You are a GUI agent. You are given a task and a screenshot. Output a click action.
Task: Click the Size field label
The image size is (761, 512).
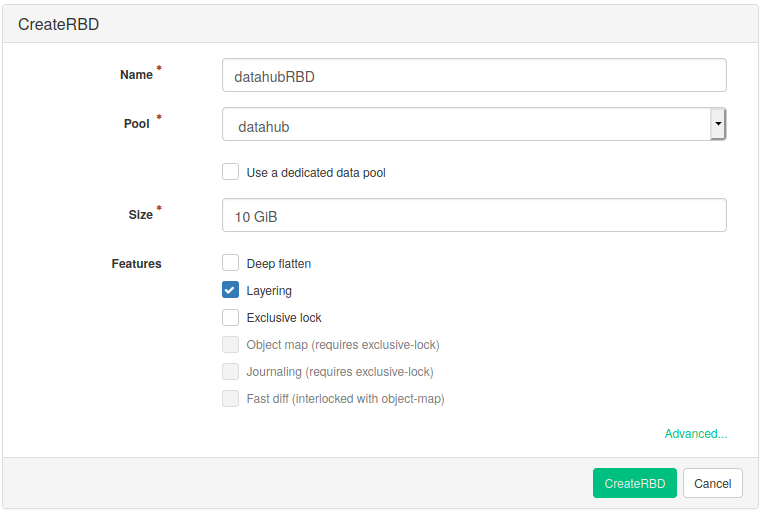pos(140,215)
